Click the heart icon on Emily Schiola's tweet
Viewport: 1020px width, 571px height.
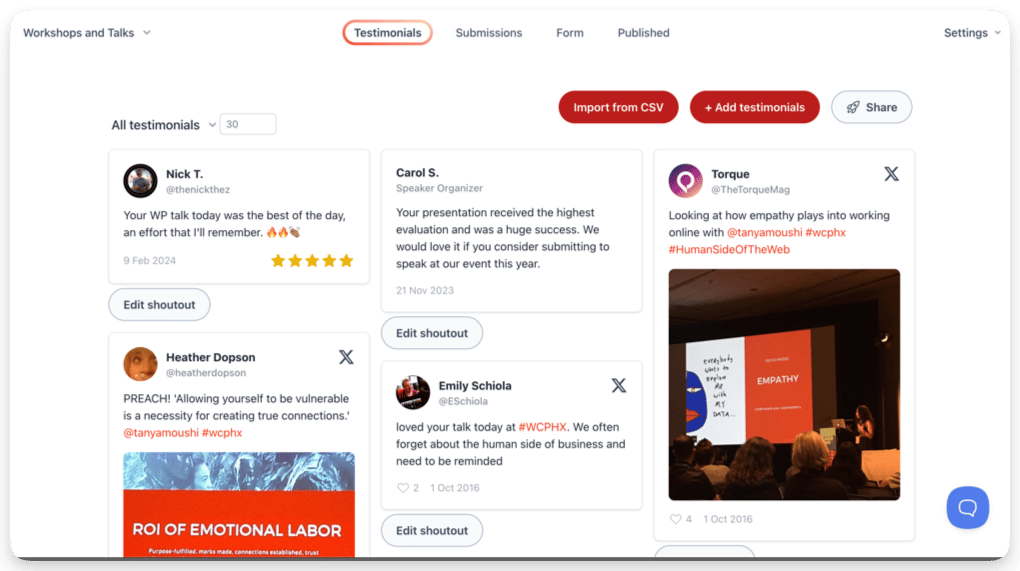(x=403, y=488)
